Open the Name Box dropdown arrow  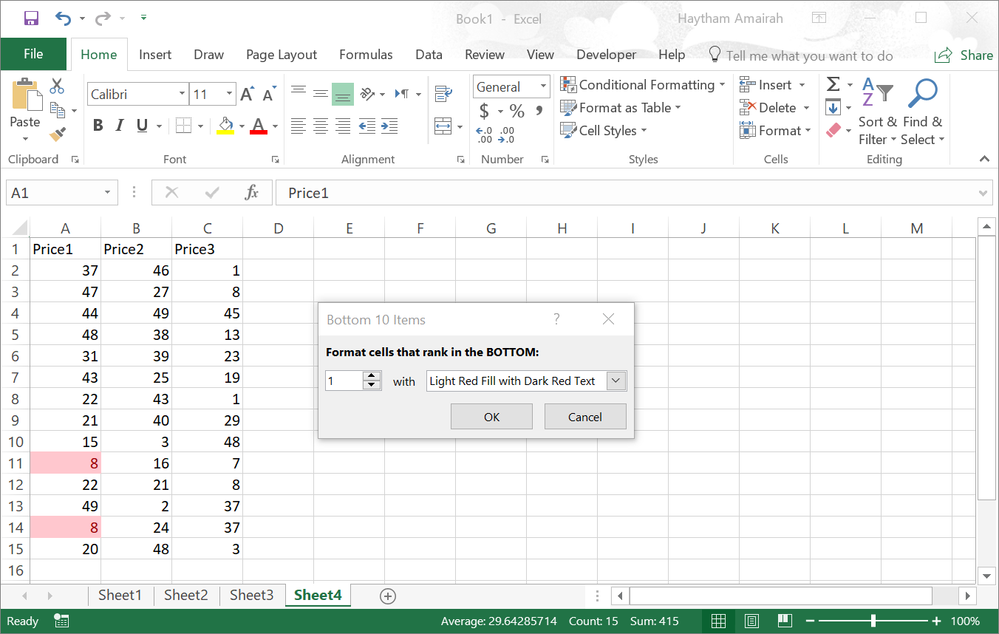107,192
